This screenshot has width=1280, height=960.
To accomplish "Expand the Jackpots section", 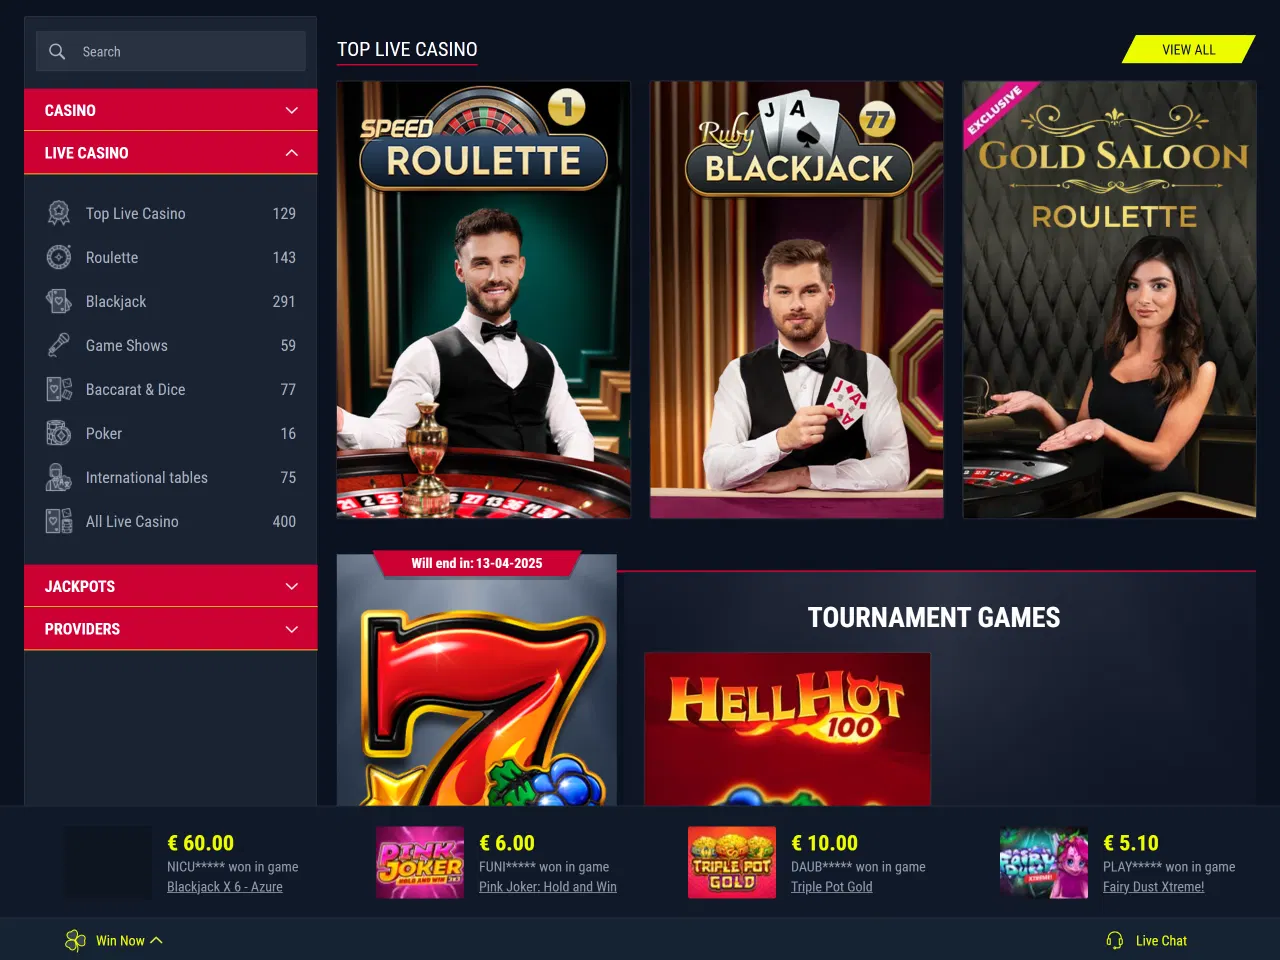I will pos(171,586).
